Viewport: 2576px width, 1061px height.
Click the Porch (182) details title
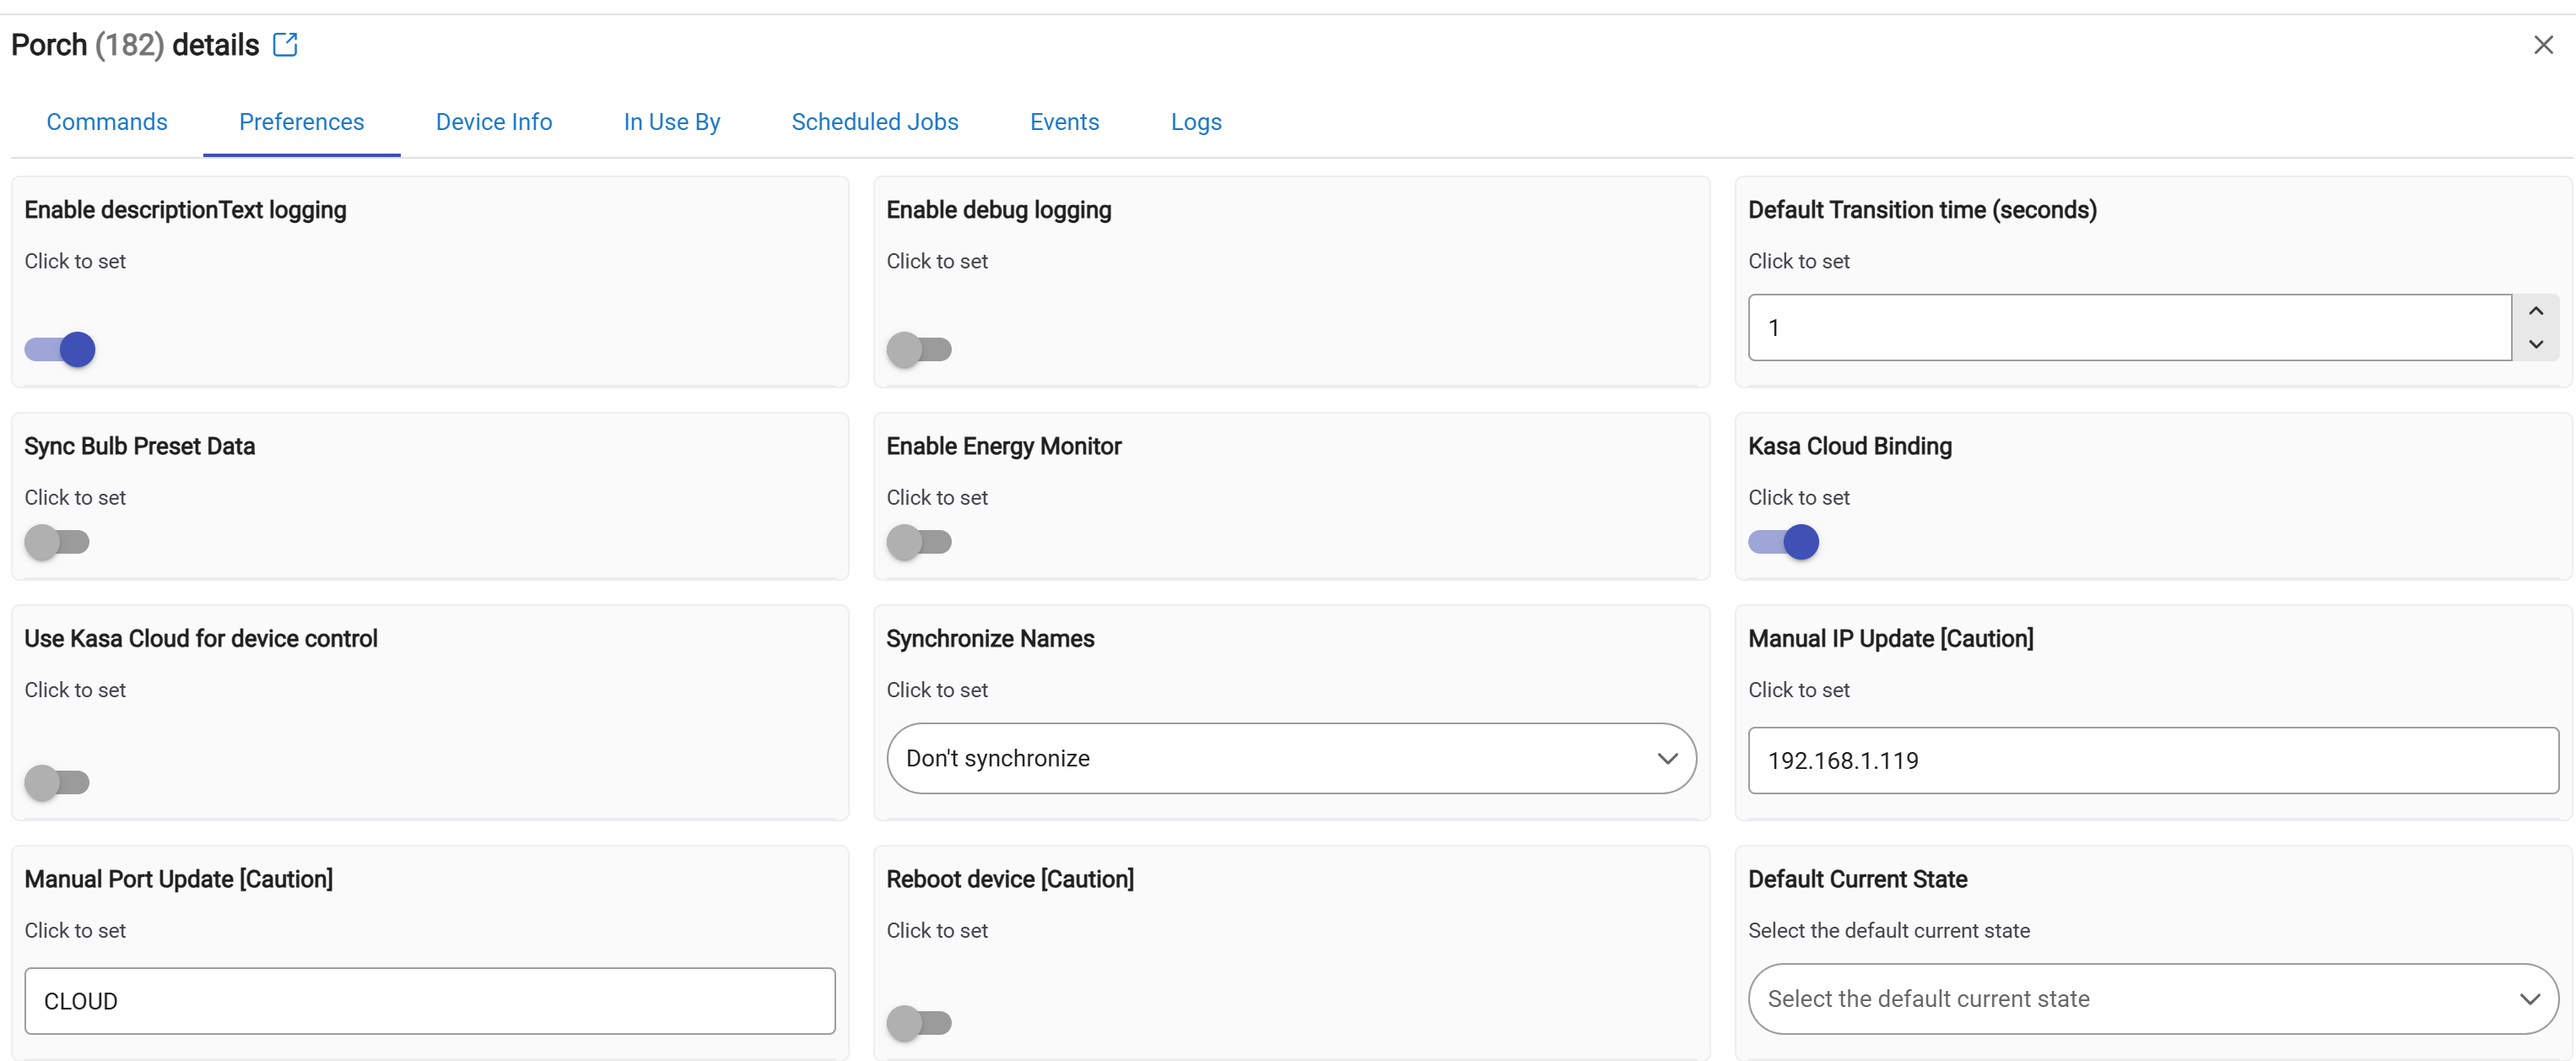(135, 45)
